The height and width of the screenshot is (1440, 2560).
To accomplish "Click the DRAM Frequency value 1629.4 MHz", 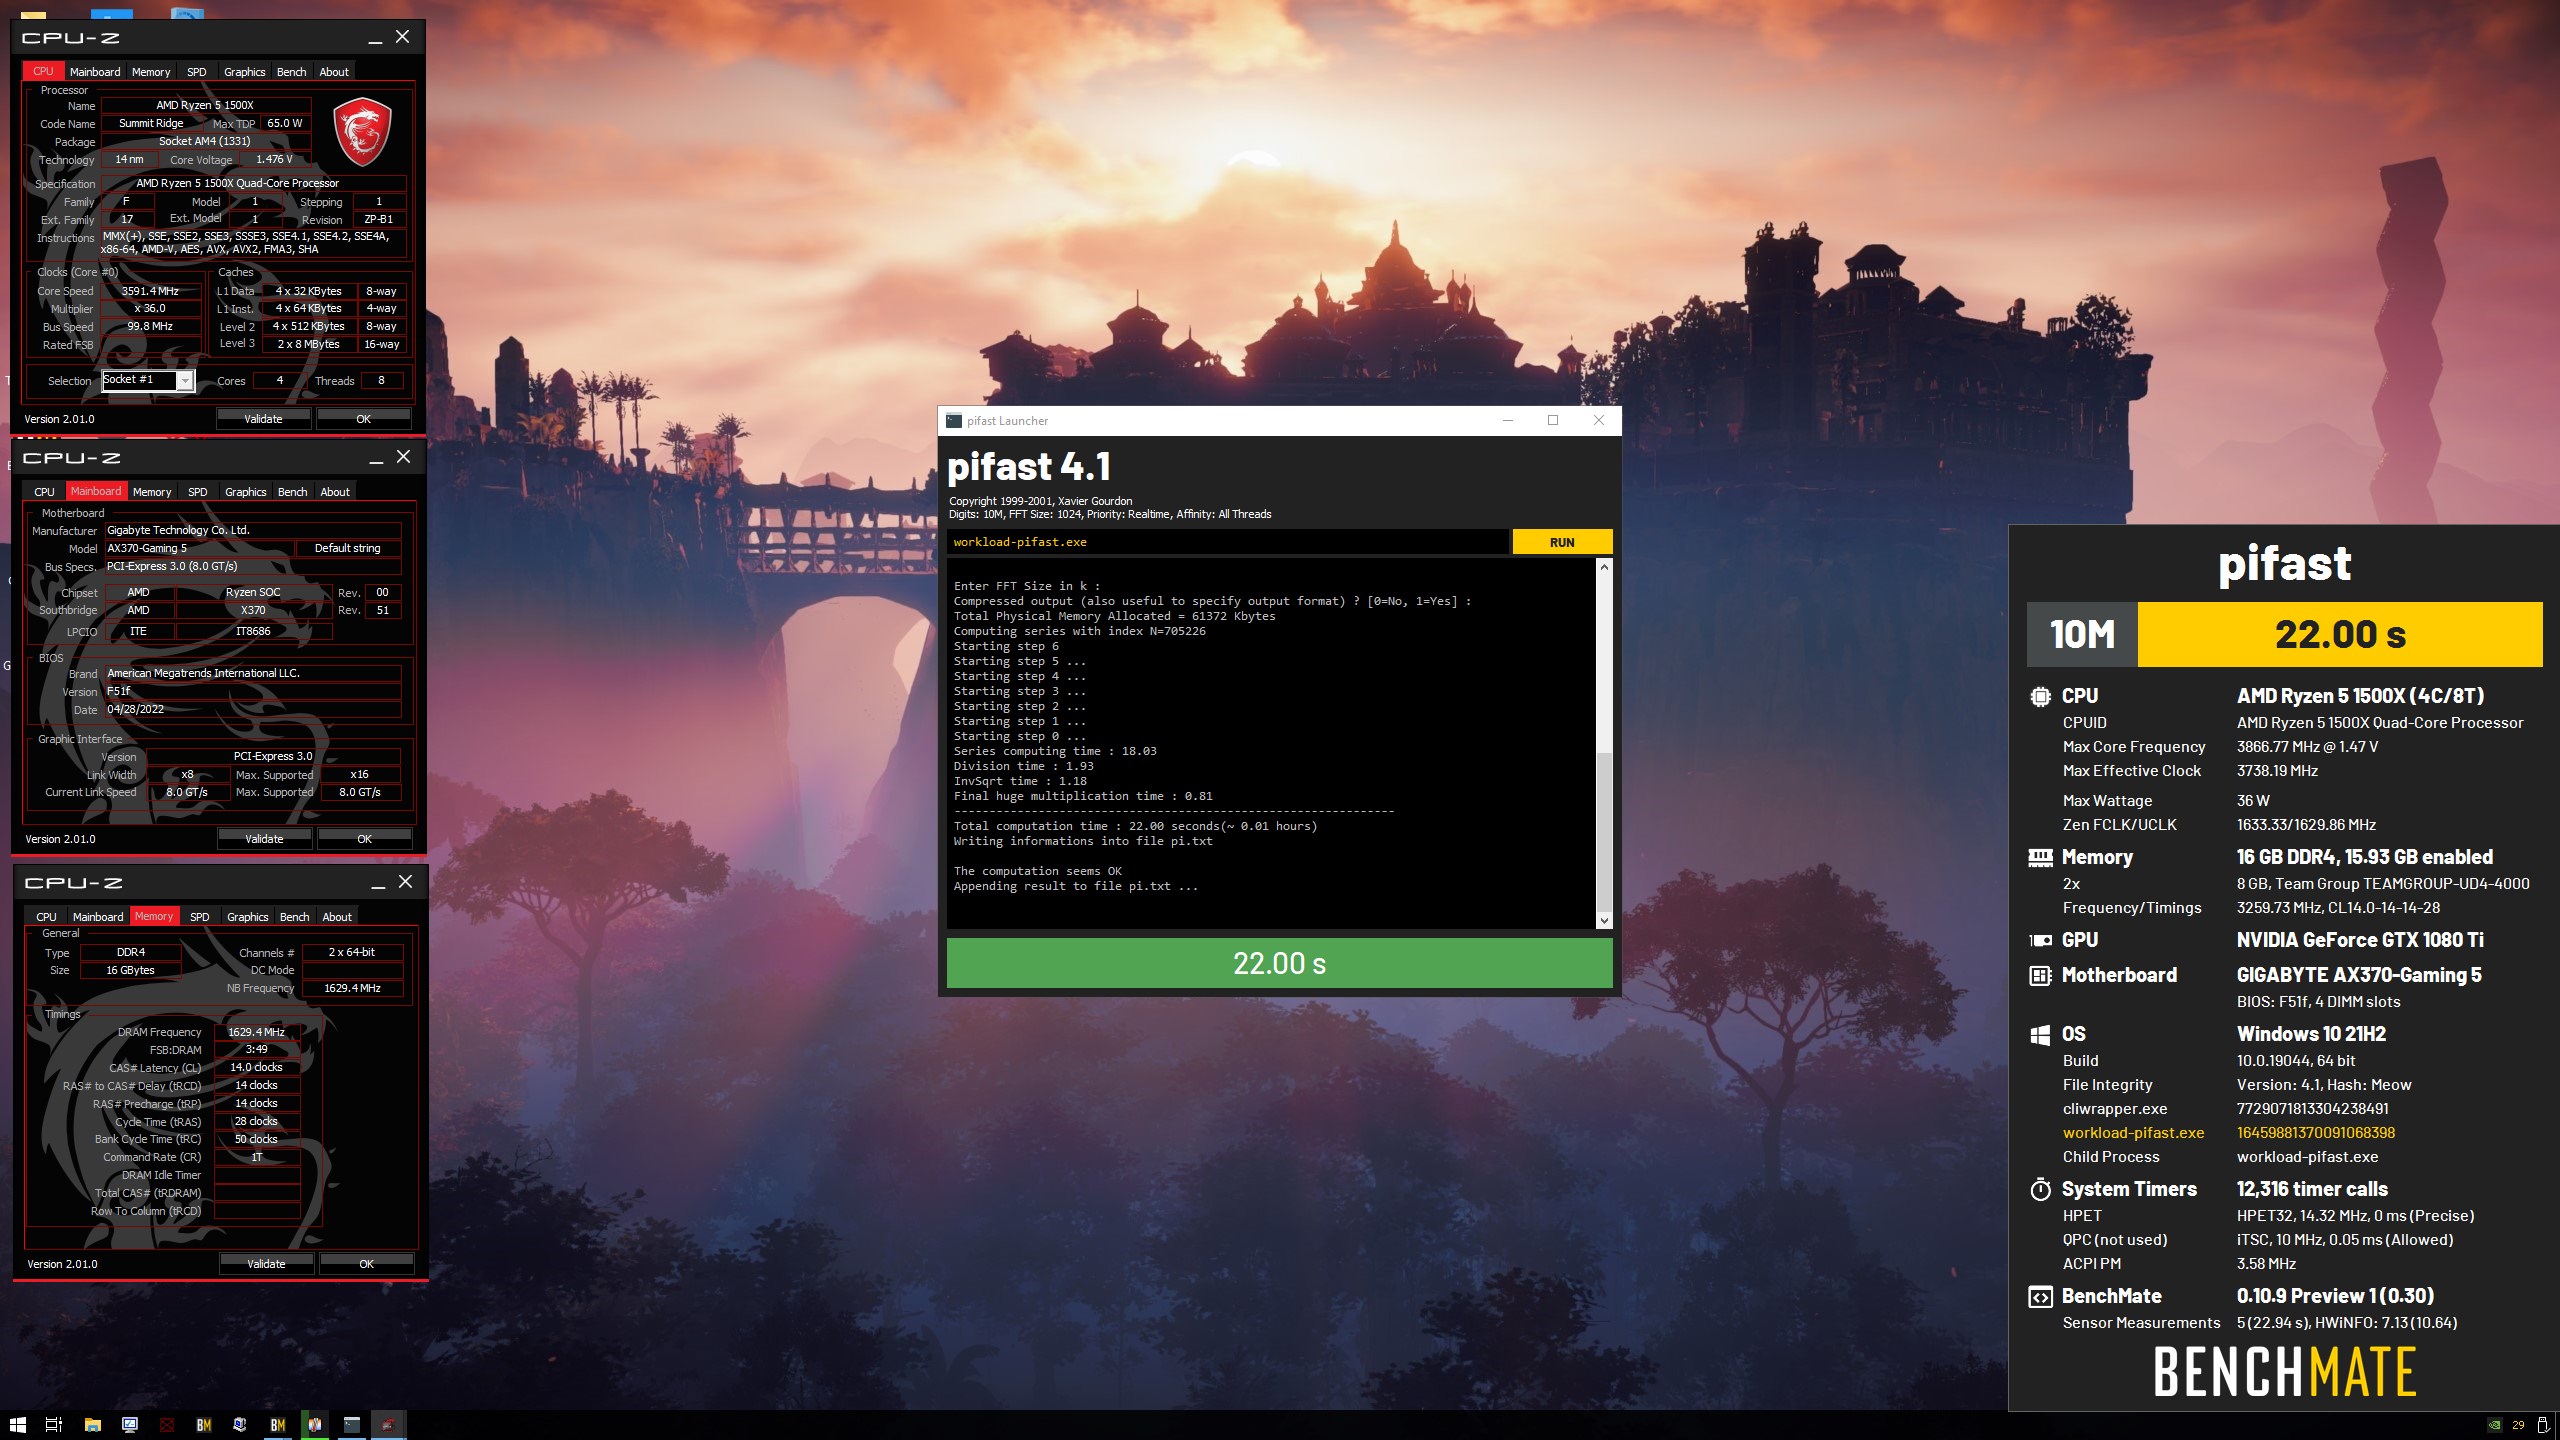I will click(x=257, y=1032).
